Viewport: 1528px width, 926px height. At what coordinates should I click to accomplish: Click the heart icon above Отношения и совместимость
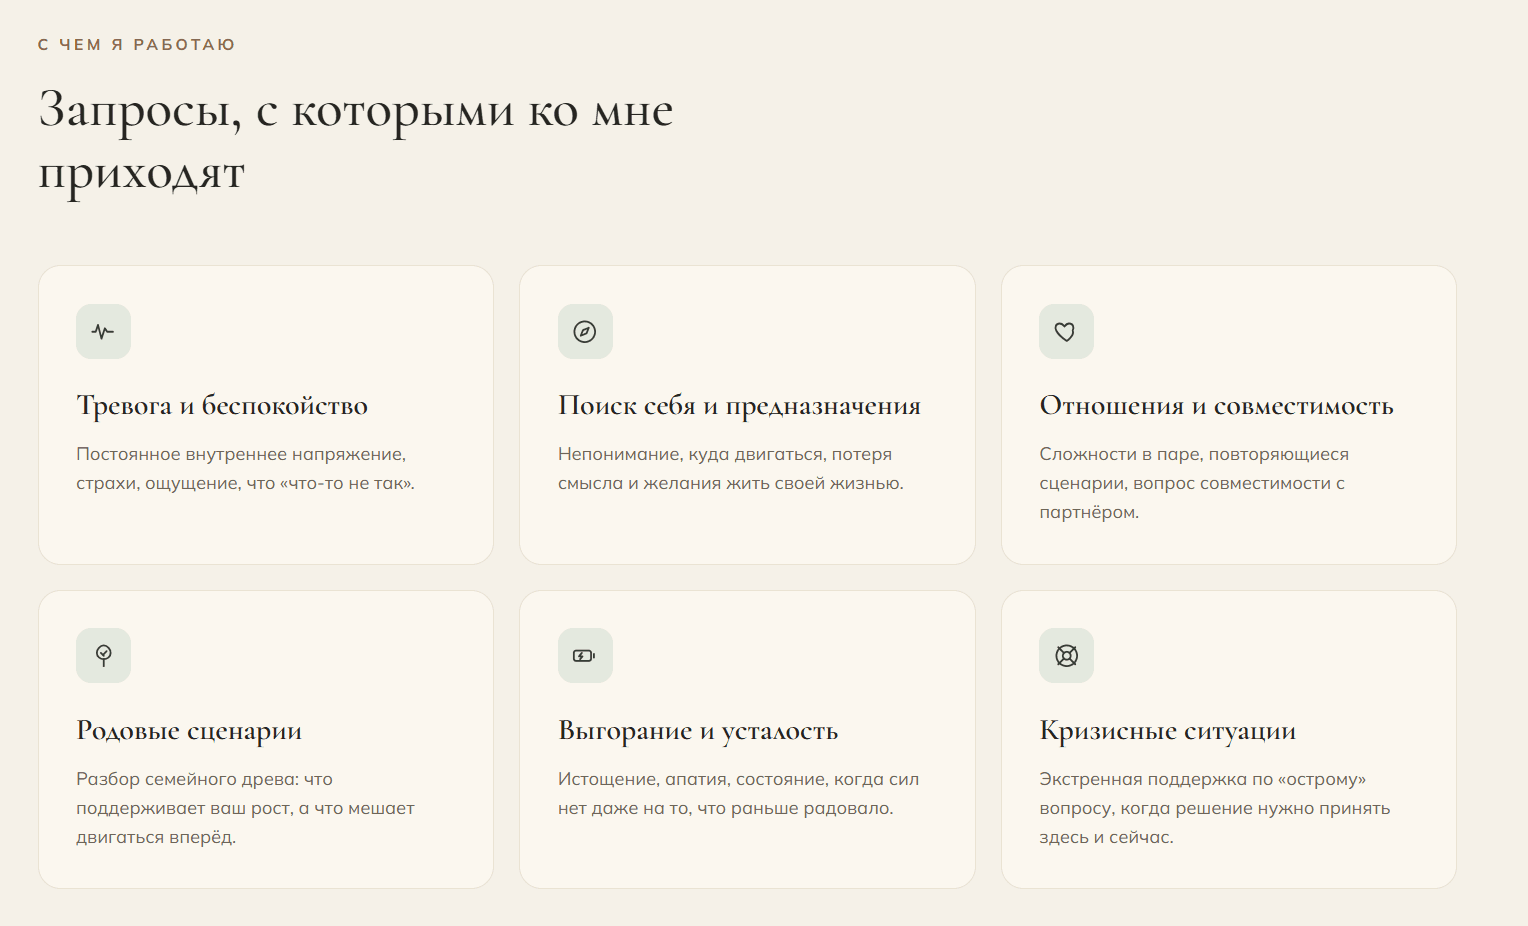coord(1066,331)
